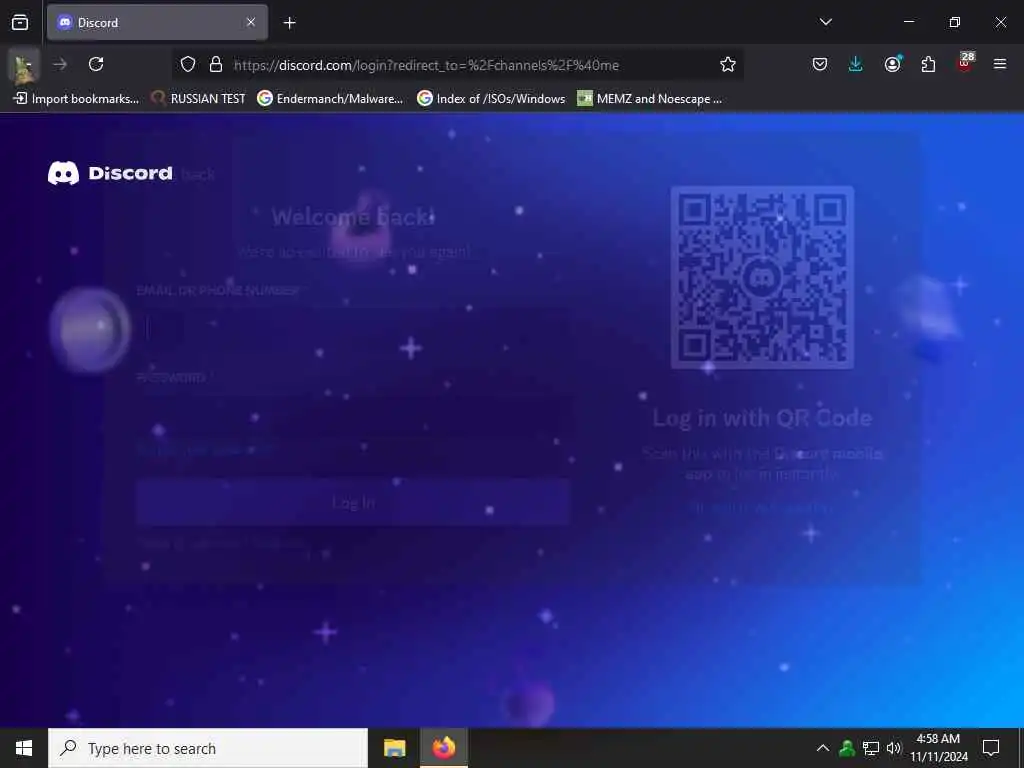Open the Firefox View icon
1024x768 pixels.
20,22
